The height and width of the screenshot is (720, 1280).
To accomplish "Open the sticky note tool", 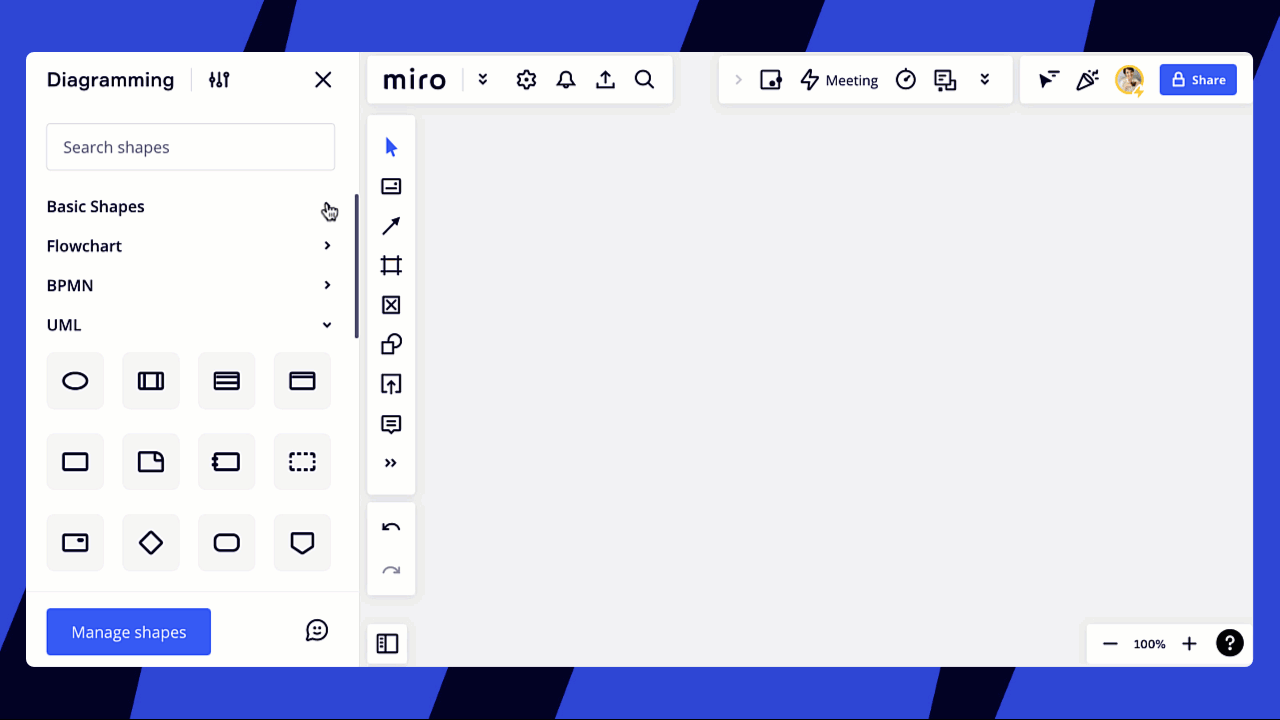I will [x=391, y=185].
